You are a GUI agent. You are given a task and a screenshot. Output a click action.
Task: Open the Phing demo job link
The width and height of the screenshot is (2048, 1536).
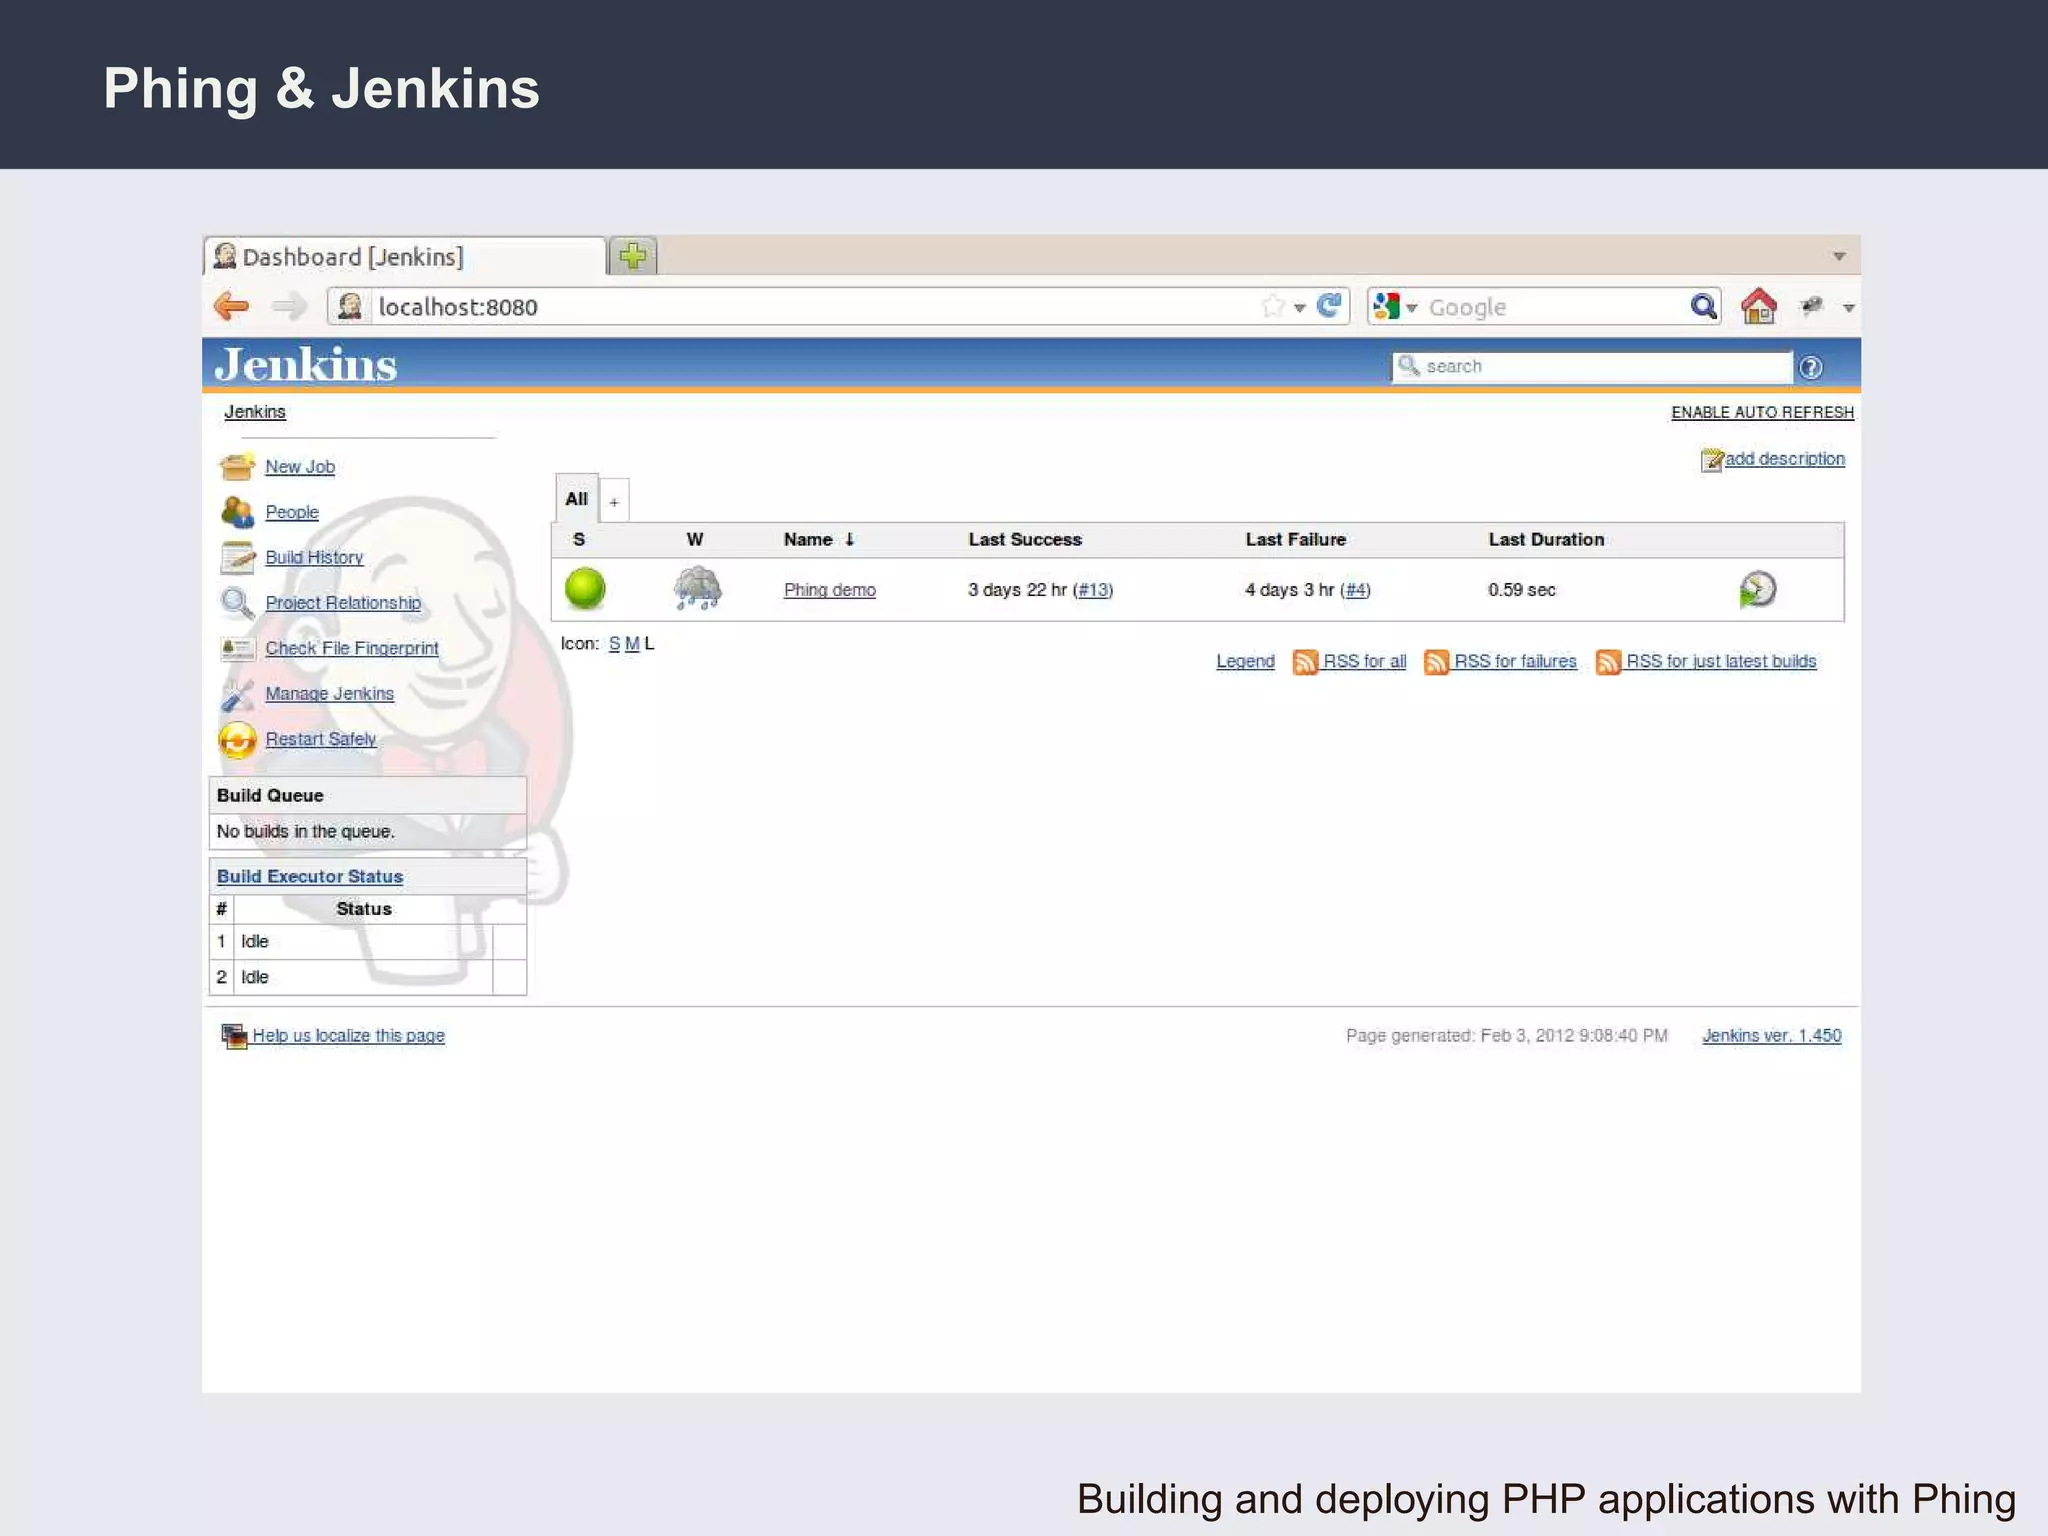pyautogui.click(x=829, y=590)
